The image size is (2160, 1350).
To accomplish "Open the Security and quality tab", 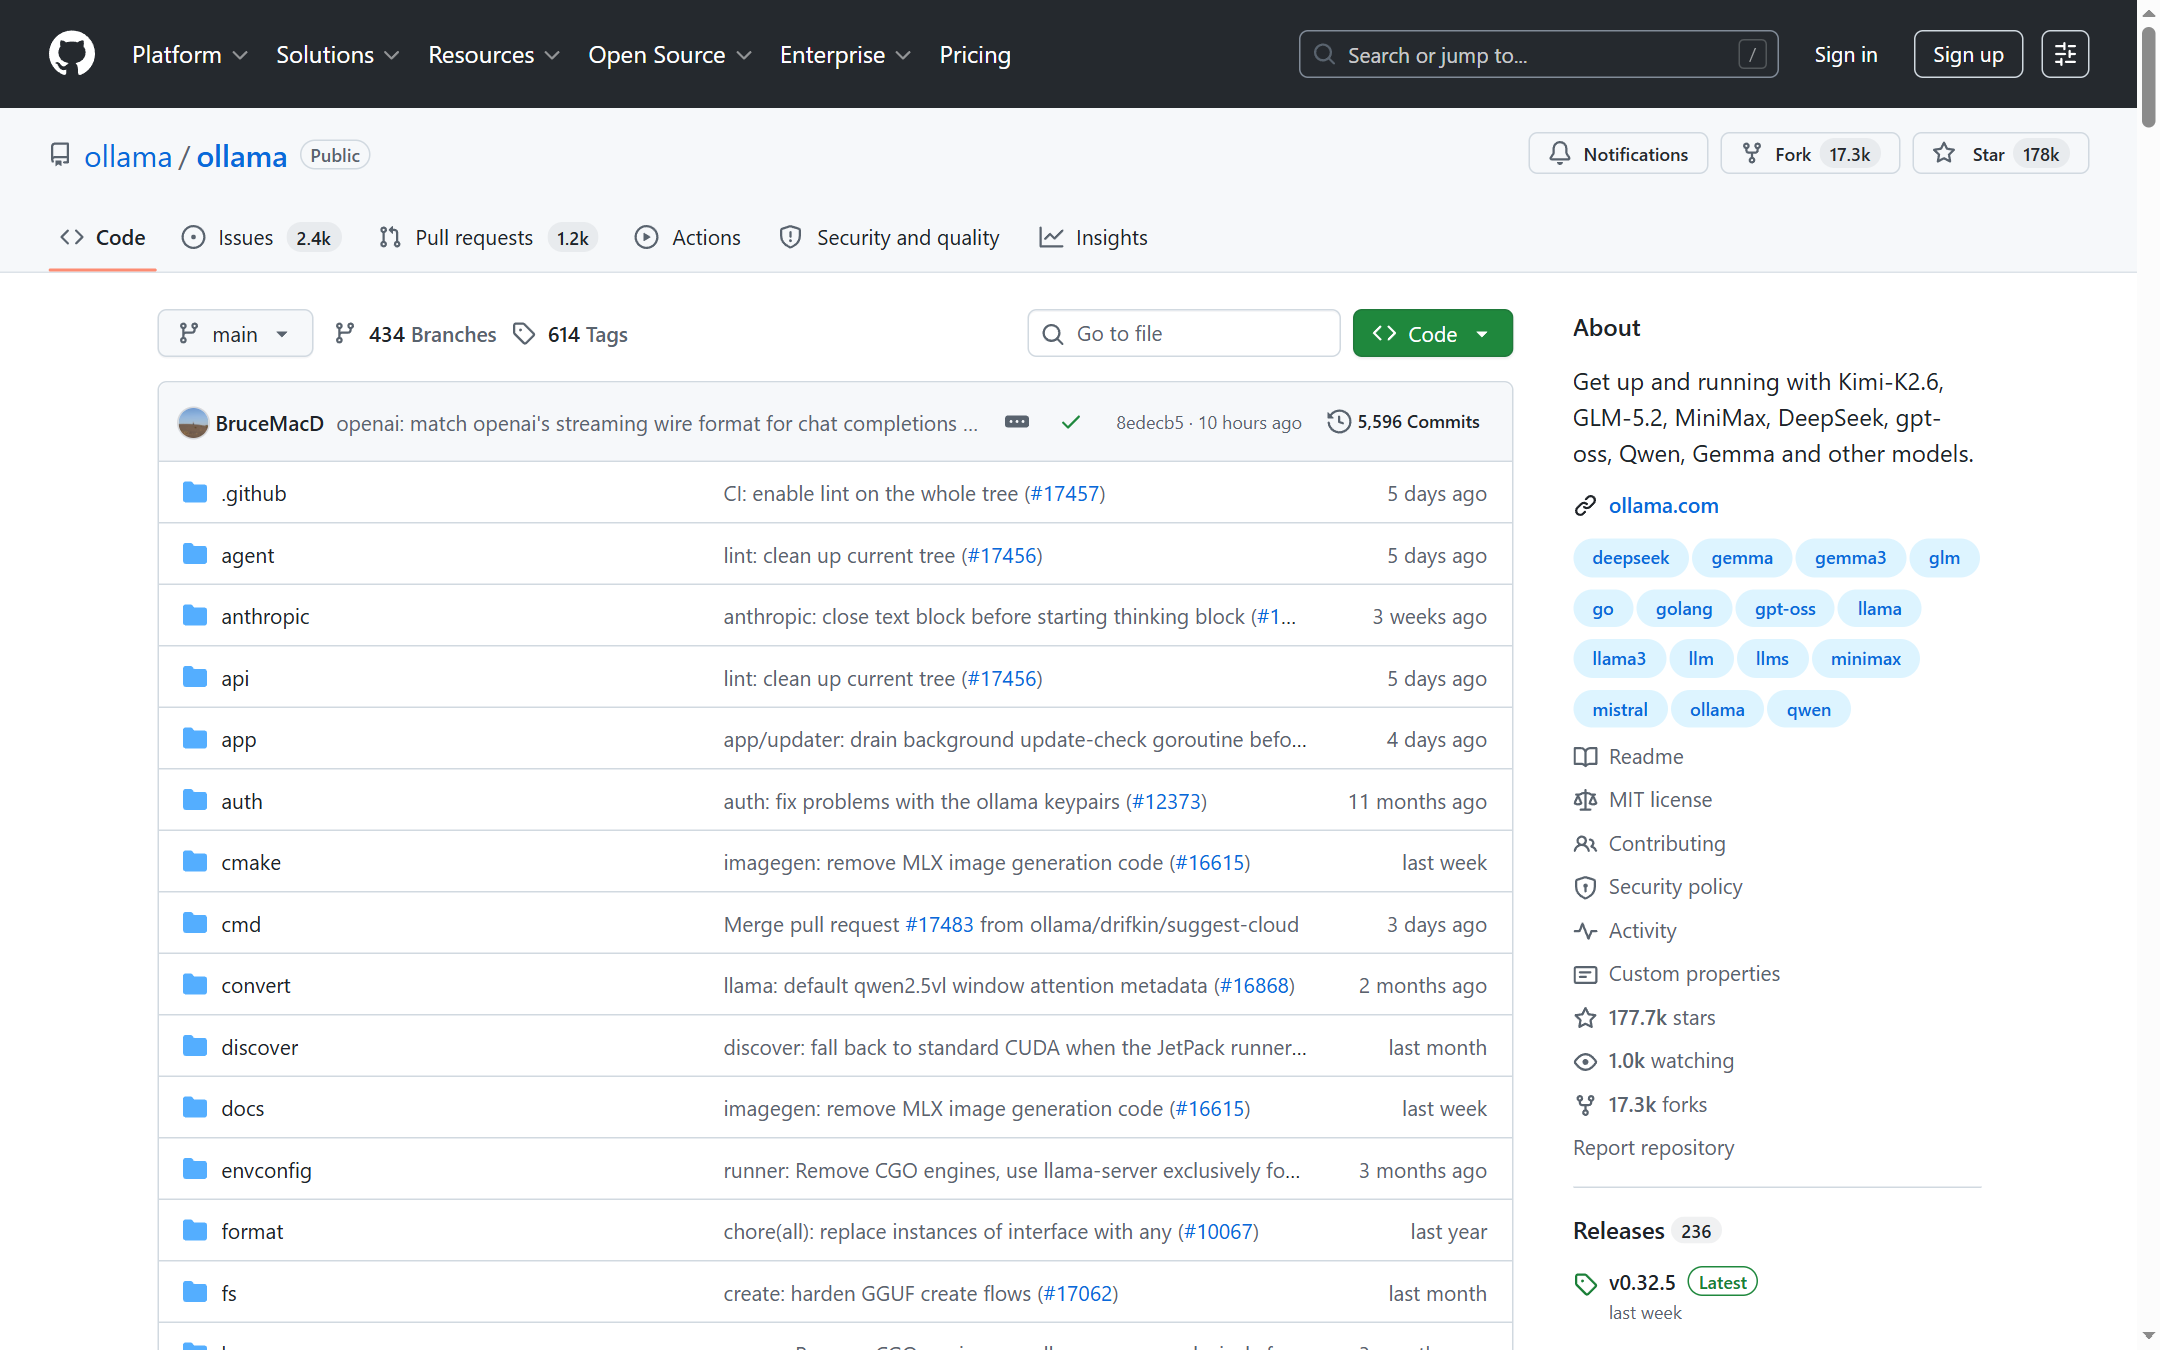I will click(x=890, y=238).
